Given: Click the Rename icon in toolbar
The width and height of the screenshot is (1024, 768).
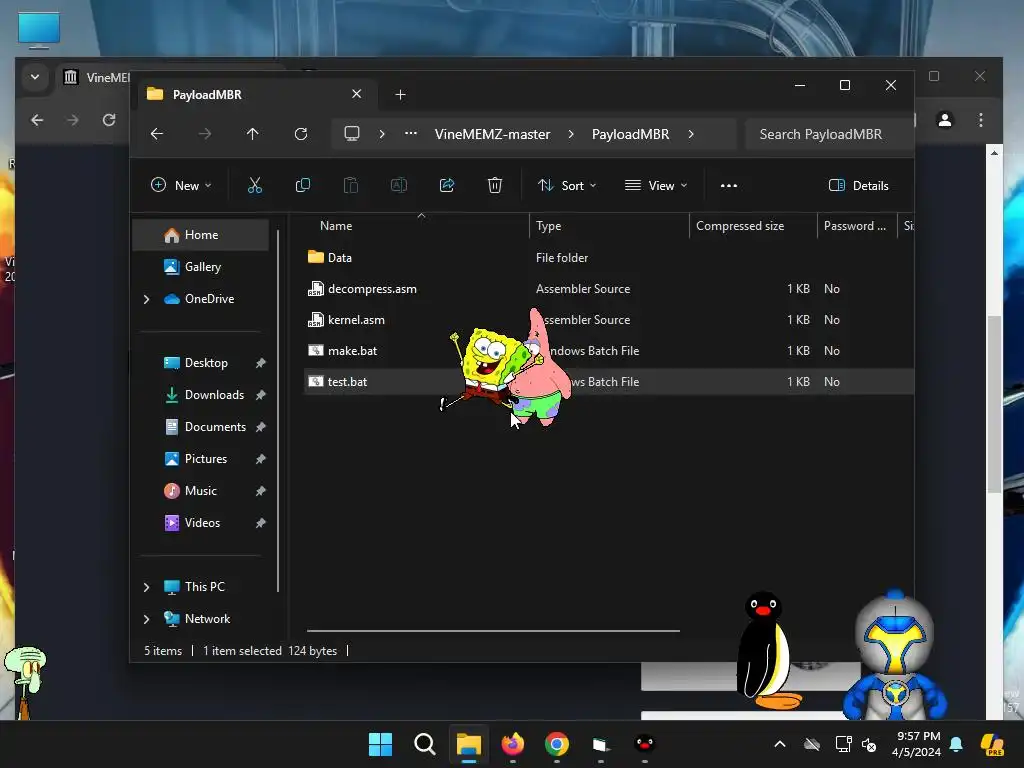Looking at the screenshot, I should click(398, 185).
